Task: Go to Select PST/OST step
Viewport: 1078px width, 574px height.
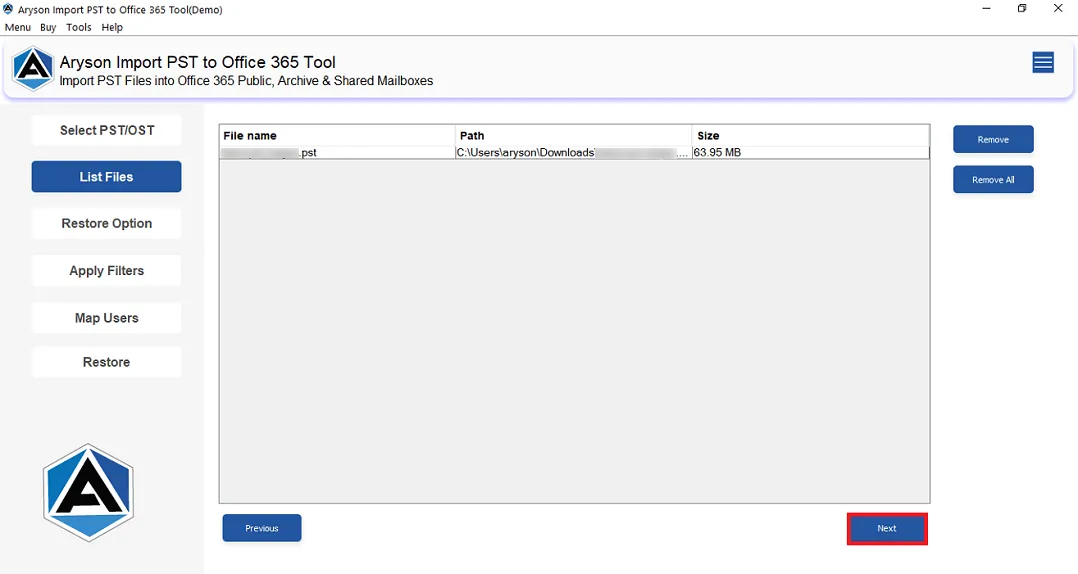Action: coord(107,130)
